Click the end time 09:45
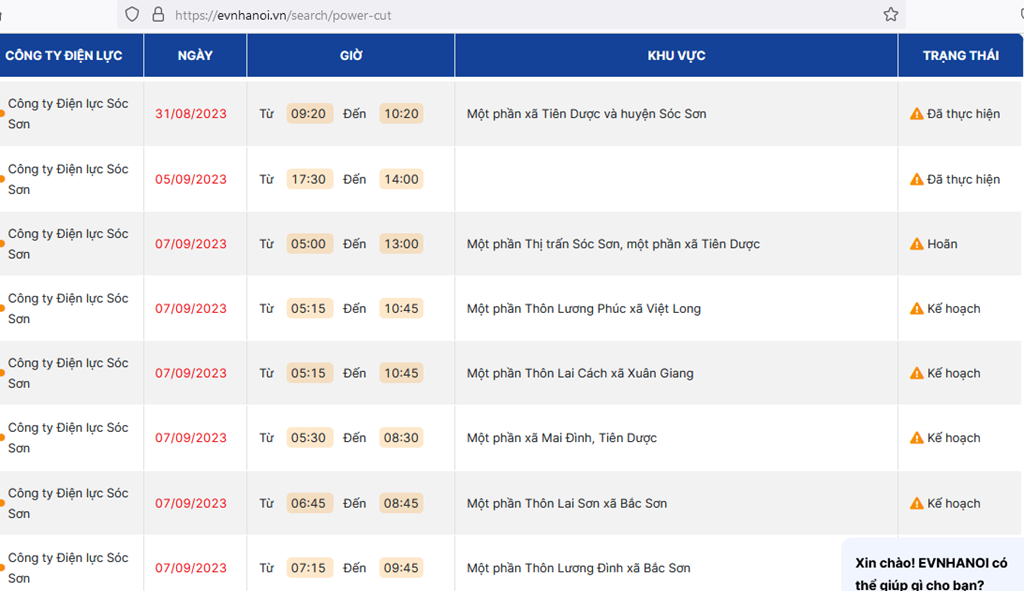The width and height of the screenshot is (1024, 591). pyautogui.click(x=401, y=567)
